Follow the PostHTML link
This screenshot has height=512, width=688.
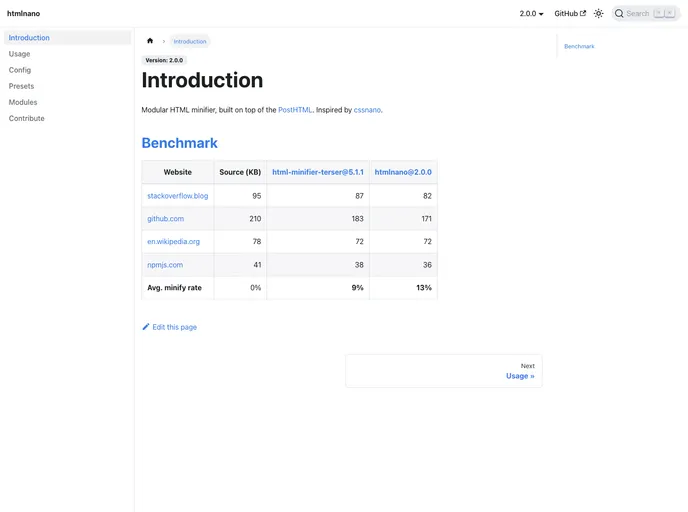coord(295,110)
